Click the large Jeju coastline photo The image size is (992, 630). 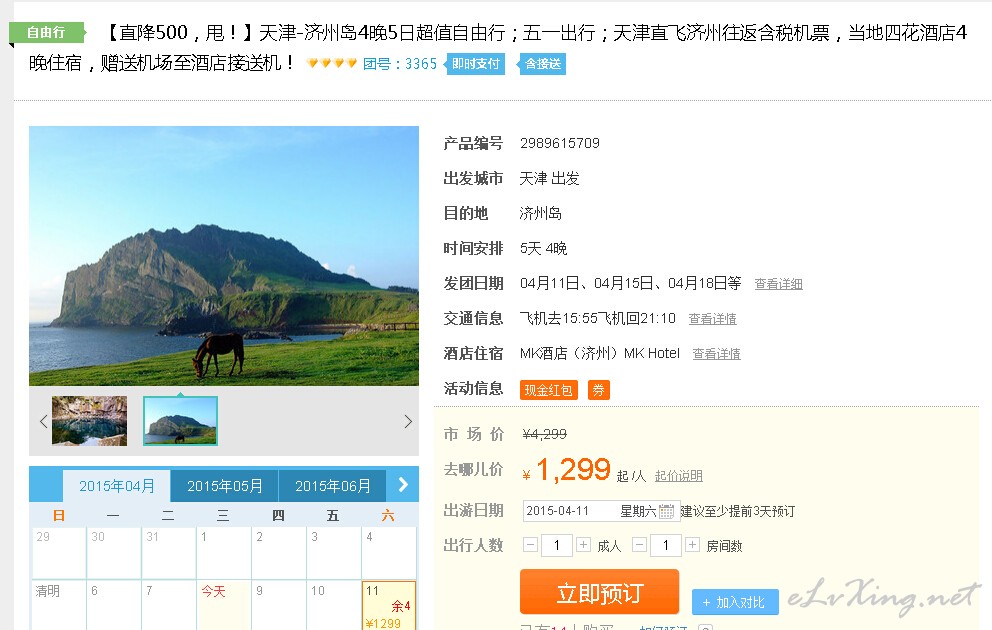coord(224,256)
